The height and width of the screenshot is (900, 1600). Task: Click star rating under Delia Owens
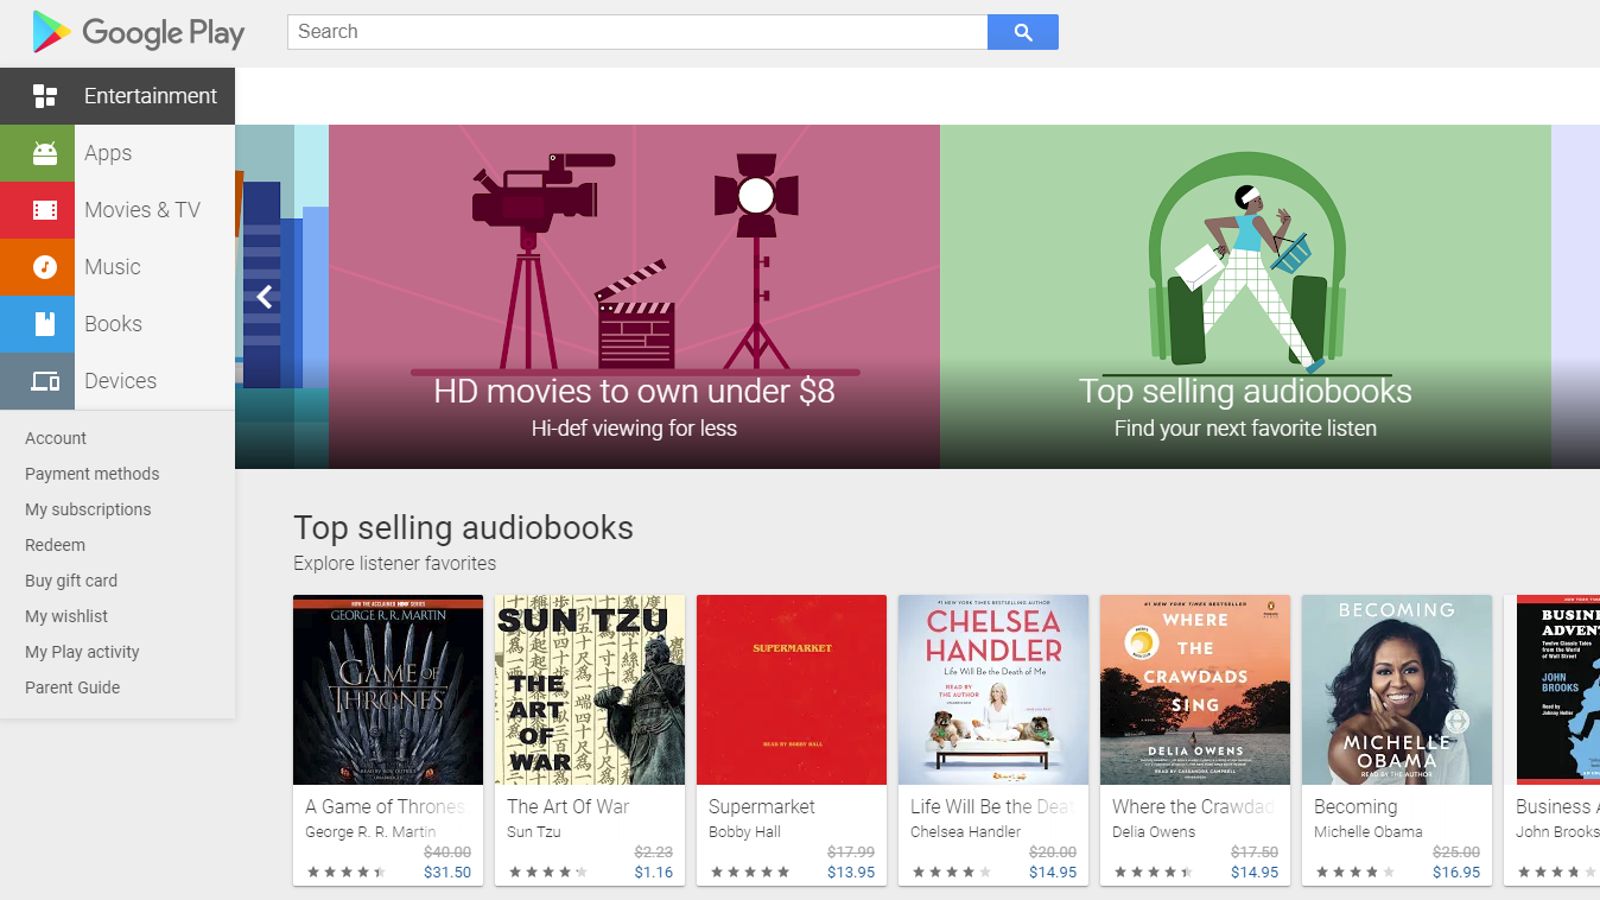1153,872
